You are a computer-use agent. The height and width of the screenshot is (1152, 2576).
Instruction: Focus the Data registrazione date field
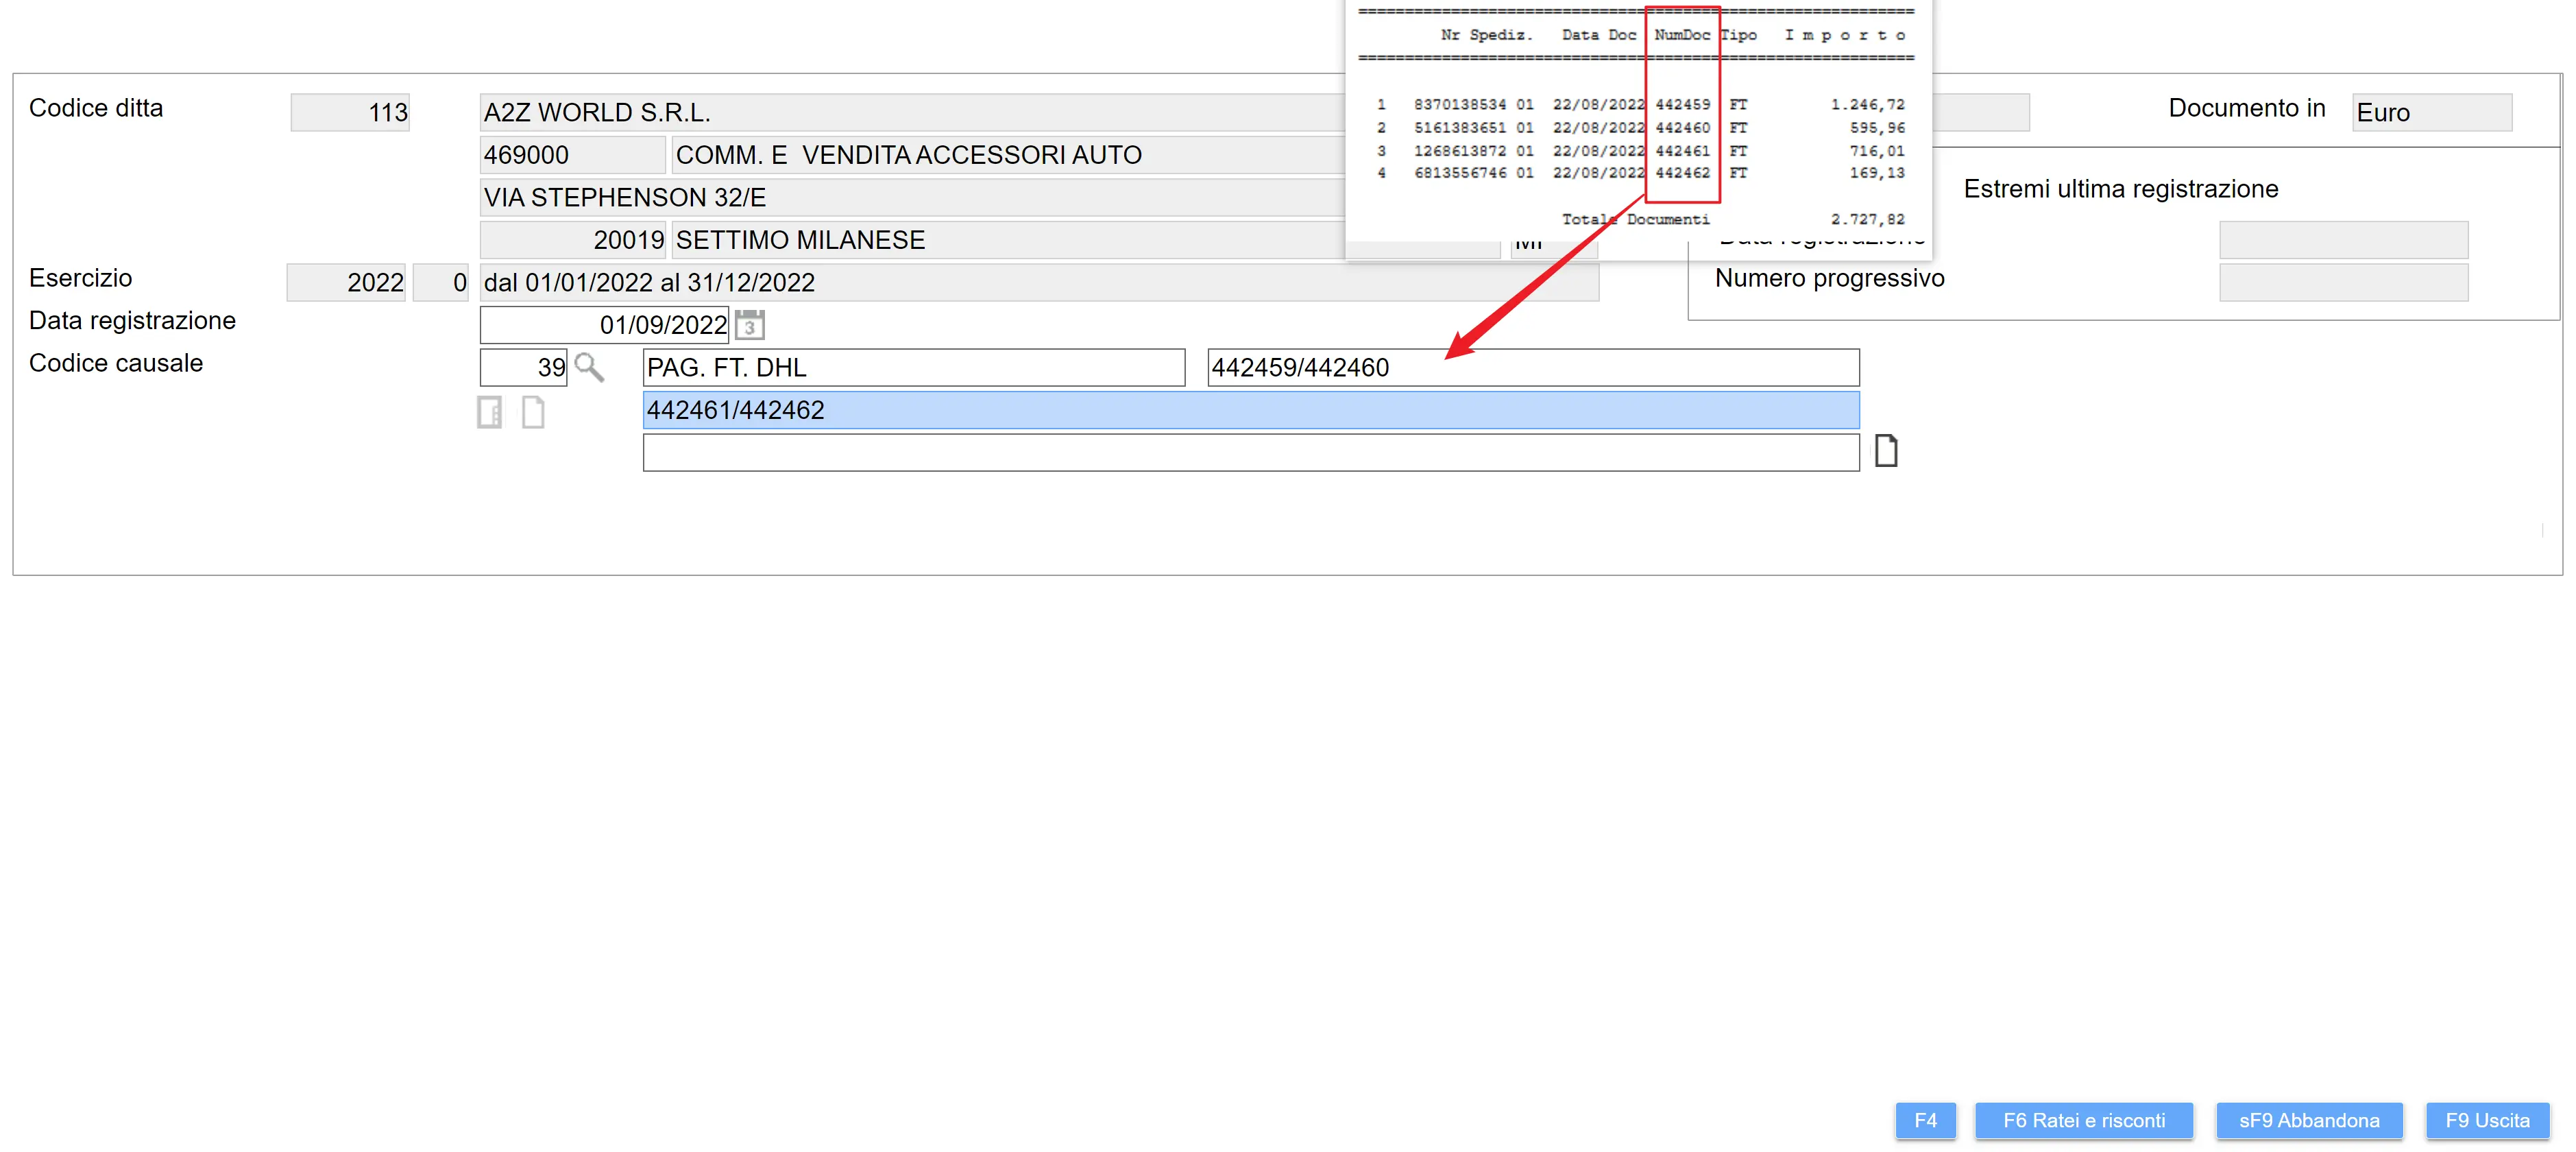tap(604, 325)
